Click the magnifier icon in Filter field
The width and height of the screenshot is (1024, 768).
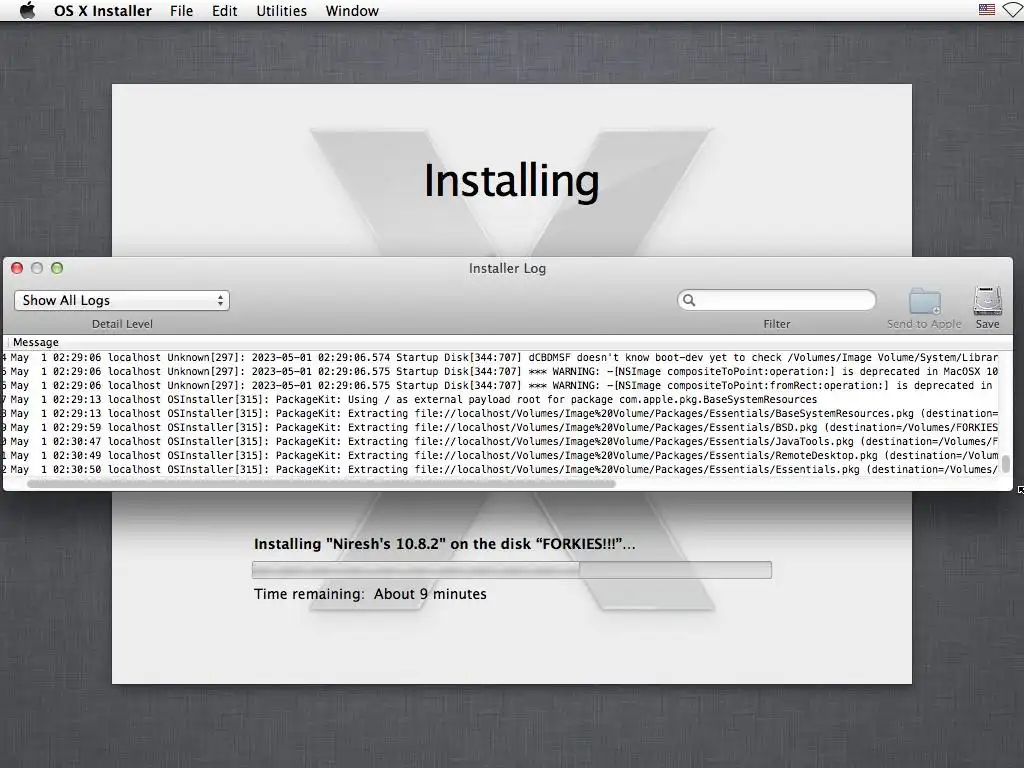[689, 300]
